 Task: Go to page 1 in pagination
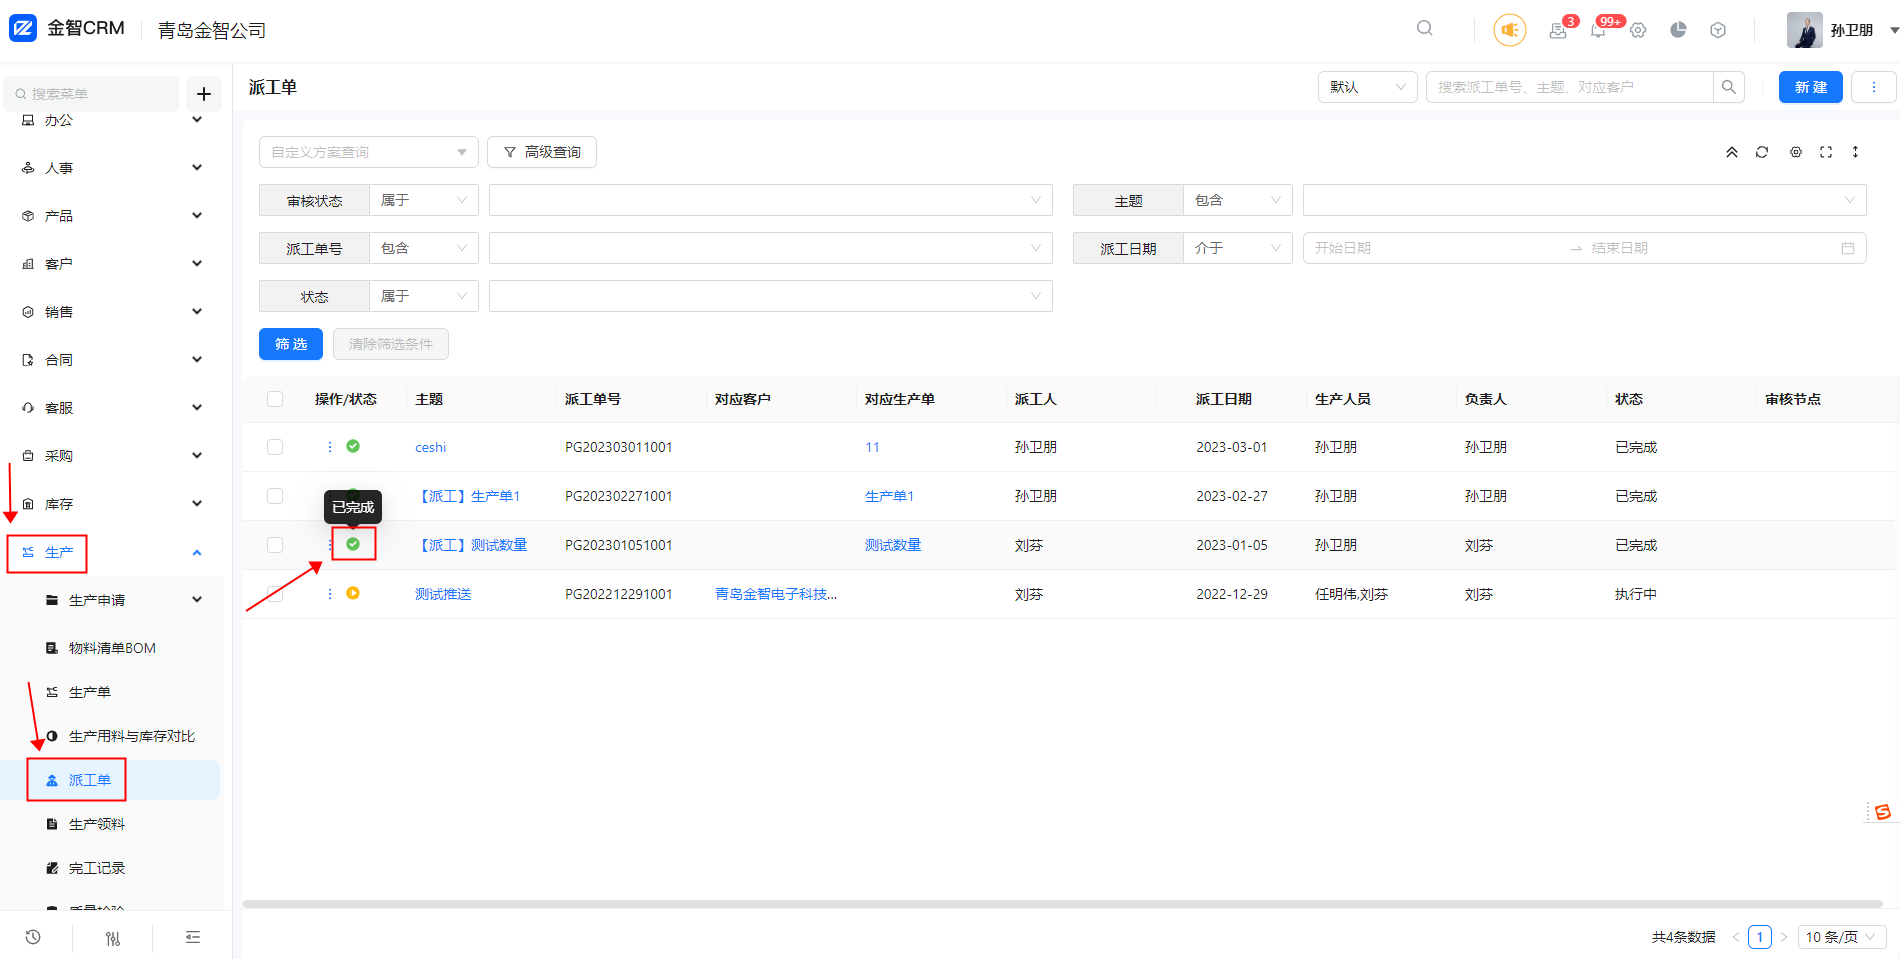point(1760,937)
